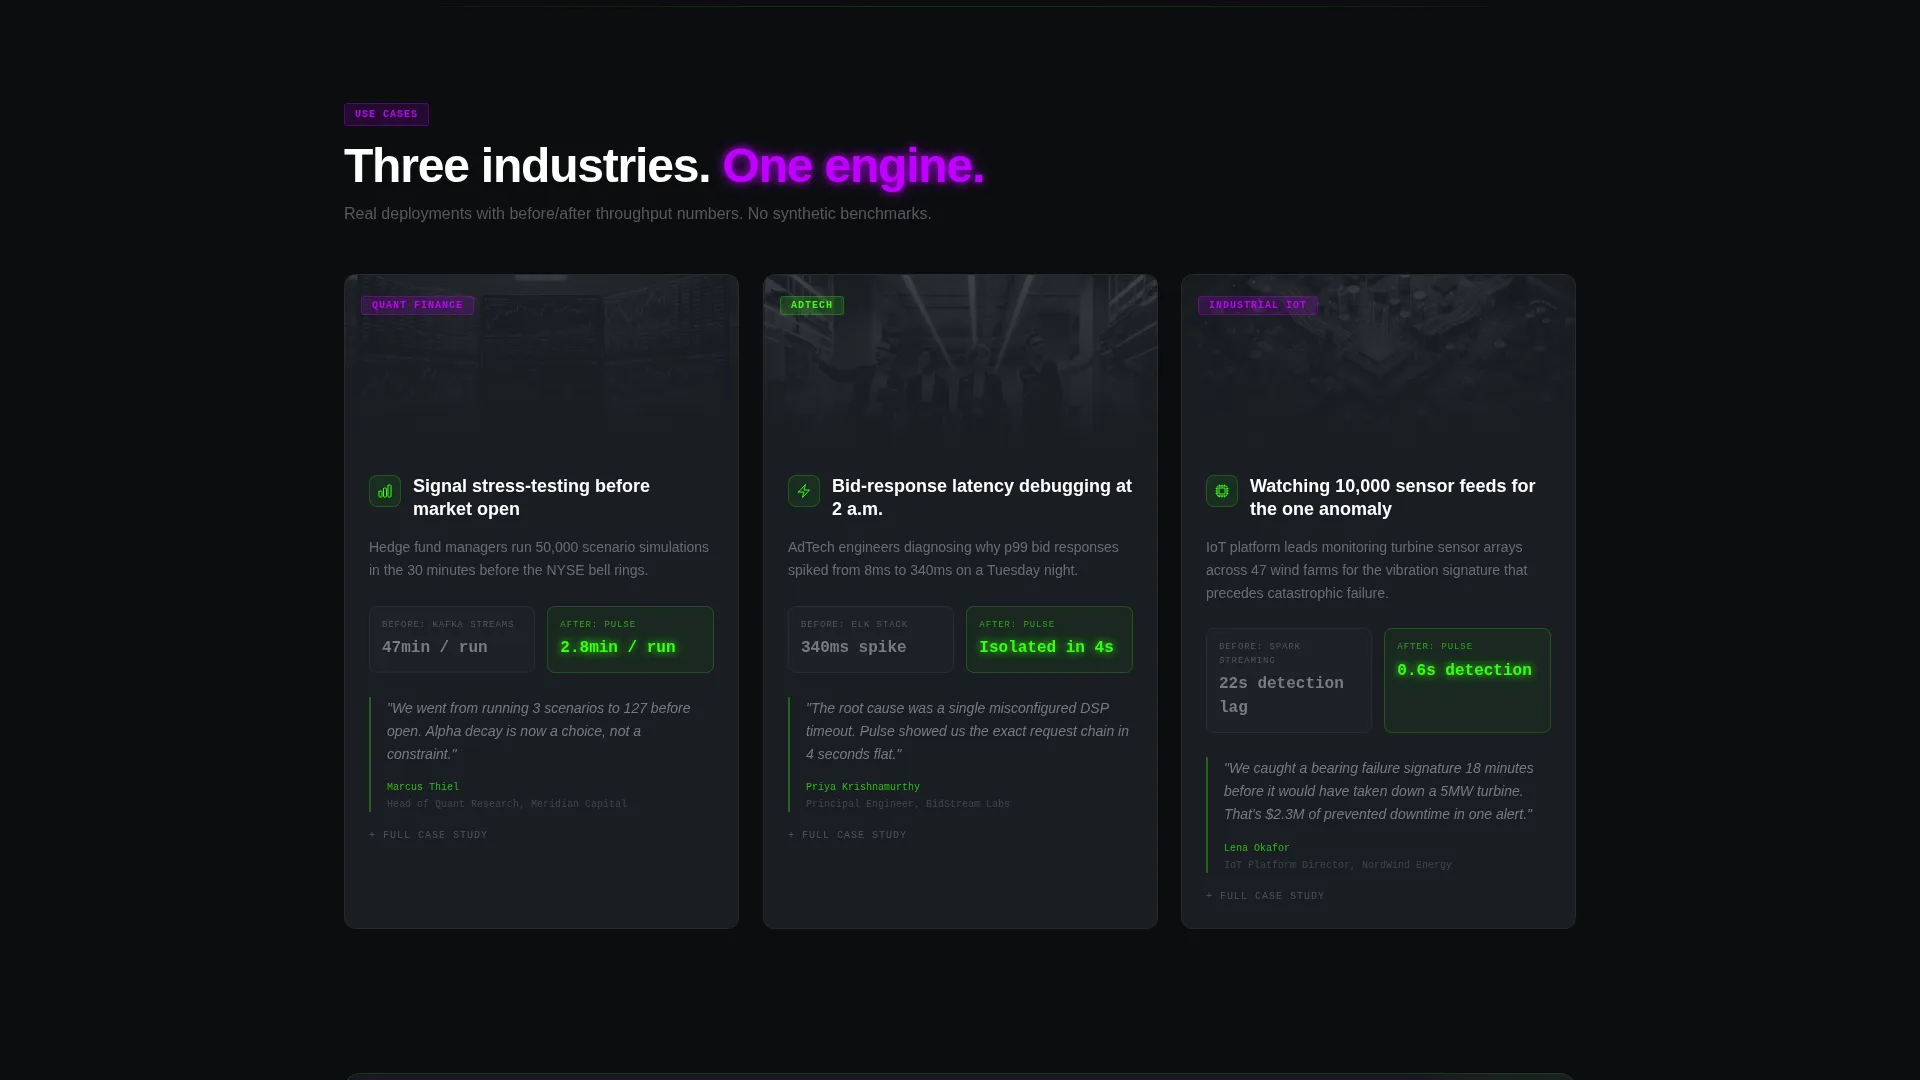
Task: Open the AdTech full case study link
Action: (847, 835)
